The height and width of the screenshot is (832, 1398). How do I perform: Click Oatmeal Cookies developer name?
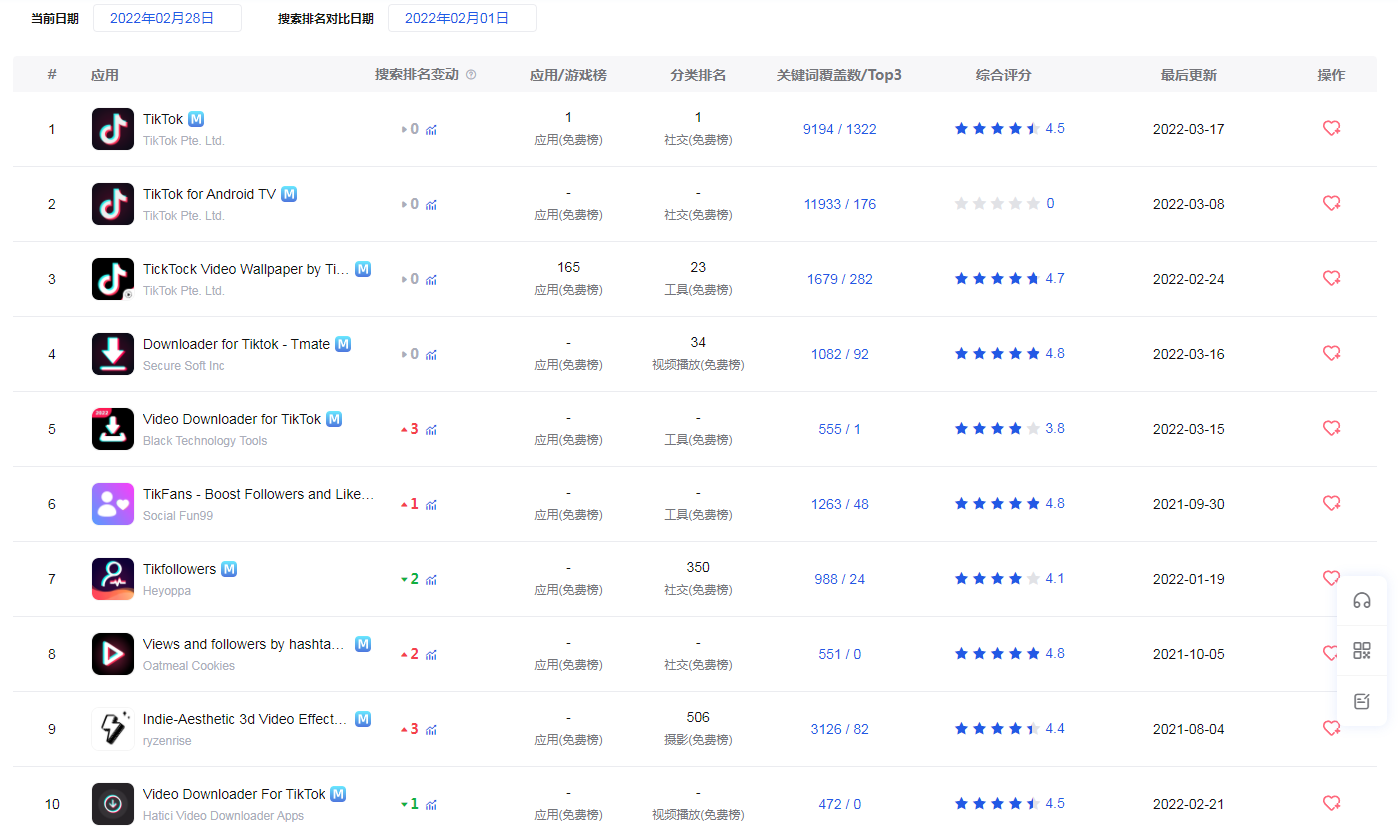189,666
